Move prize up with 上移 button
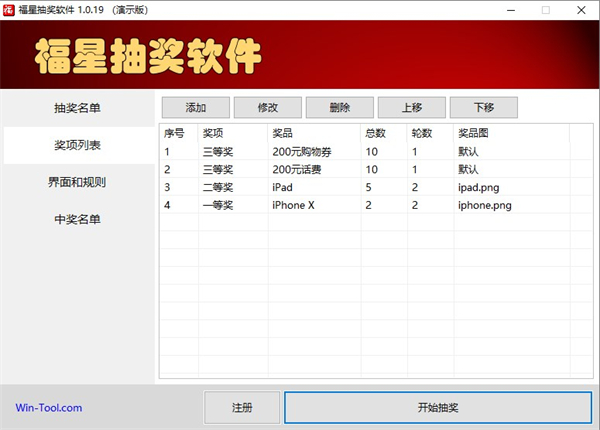 (x=411, y=108)
